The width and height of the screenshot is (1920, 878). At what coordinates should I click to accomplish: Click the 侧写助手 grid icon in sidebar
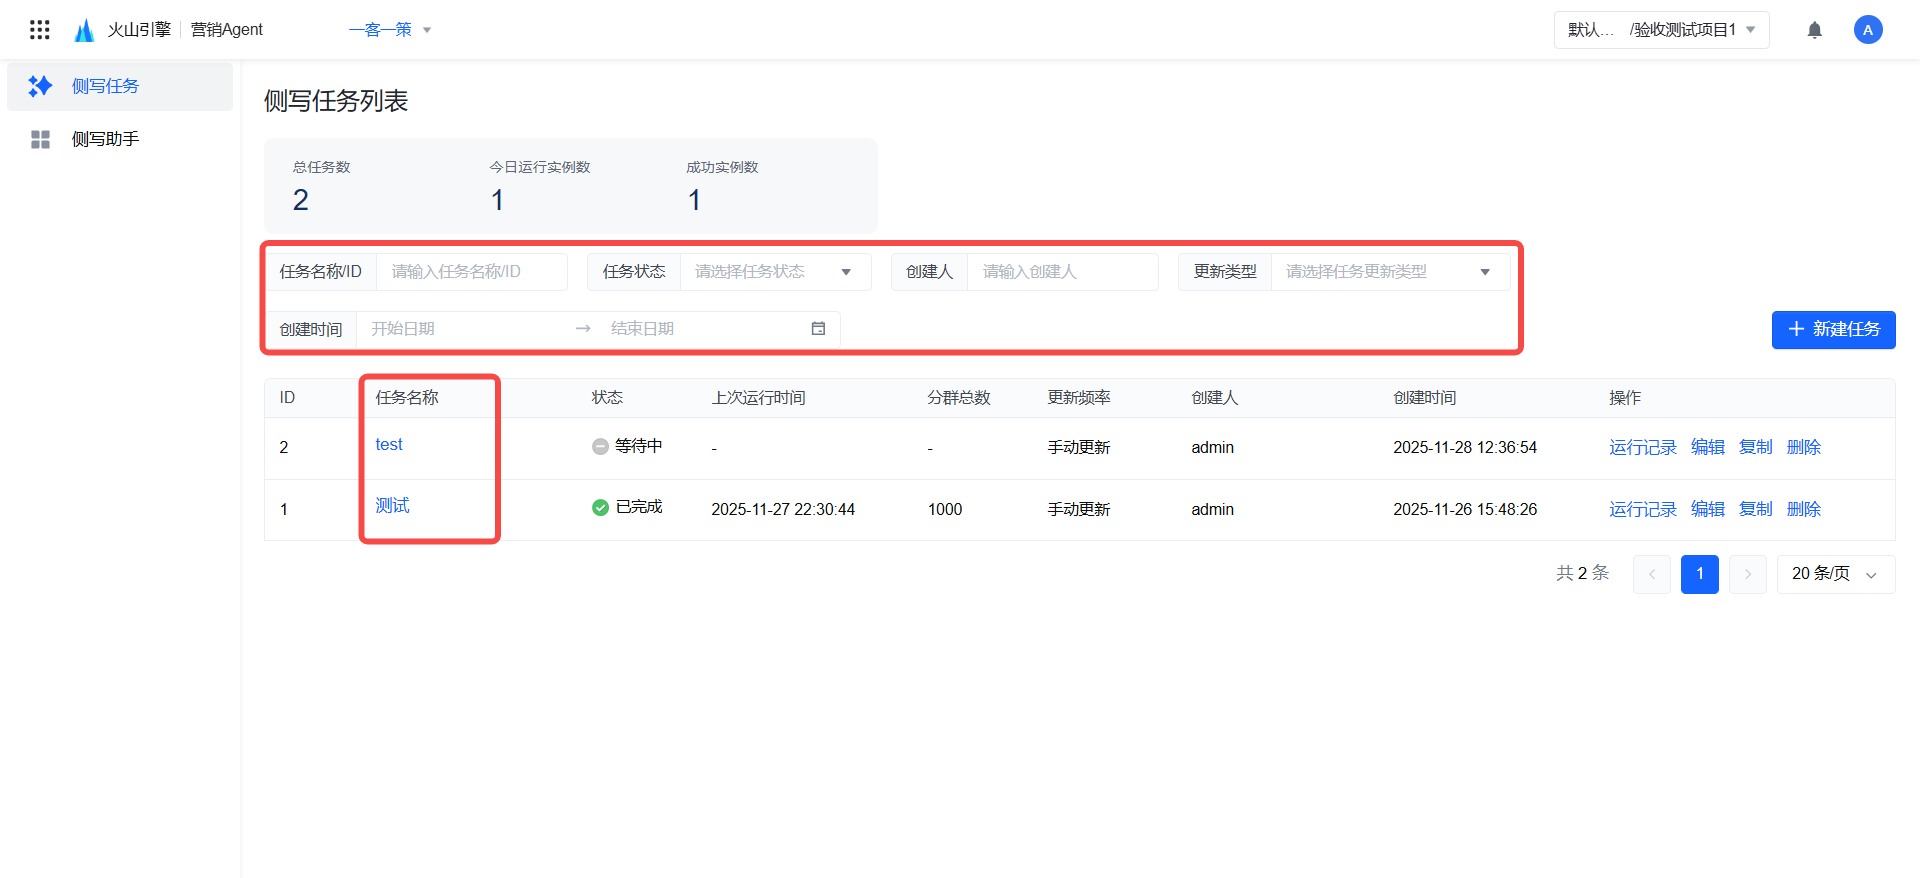coord(40,139)
